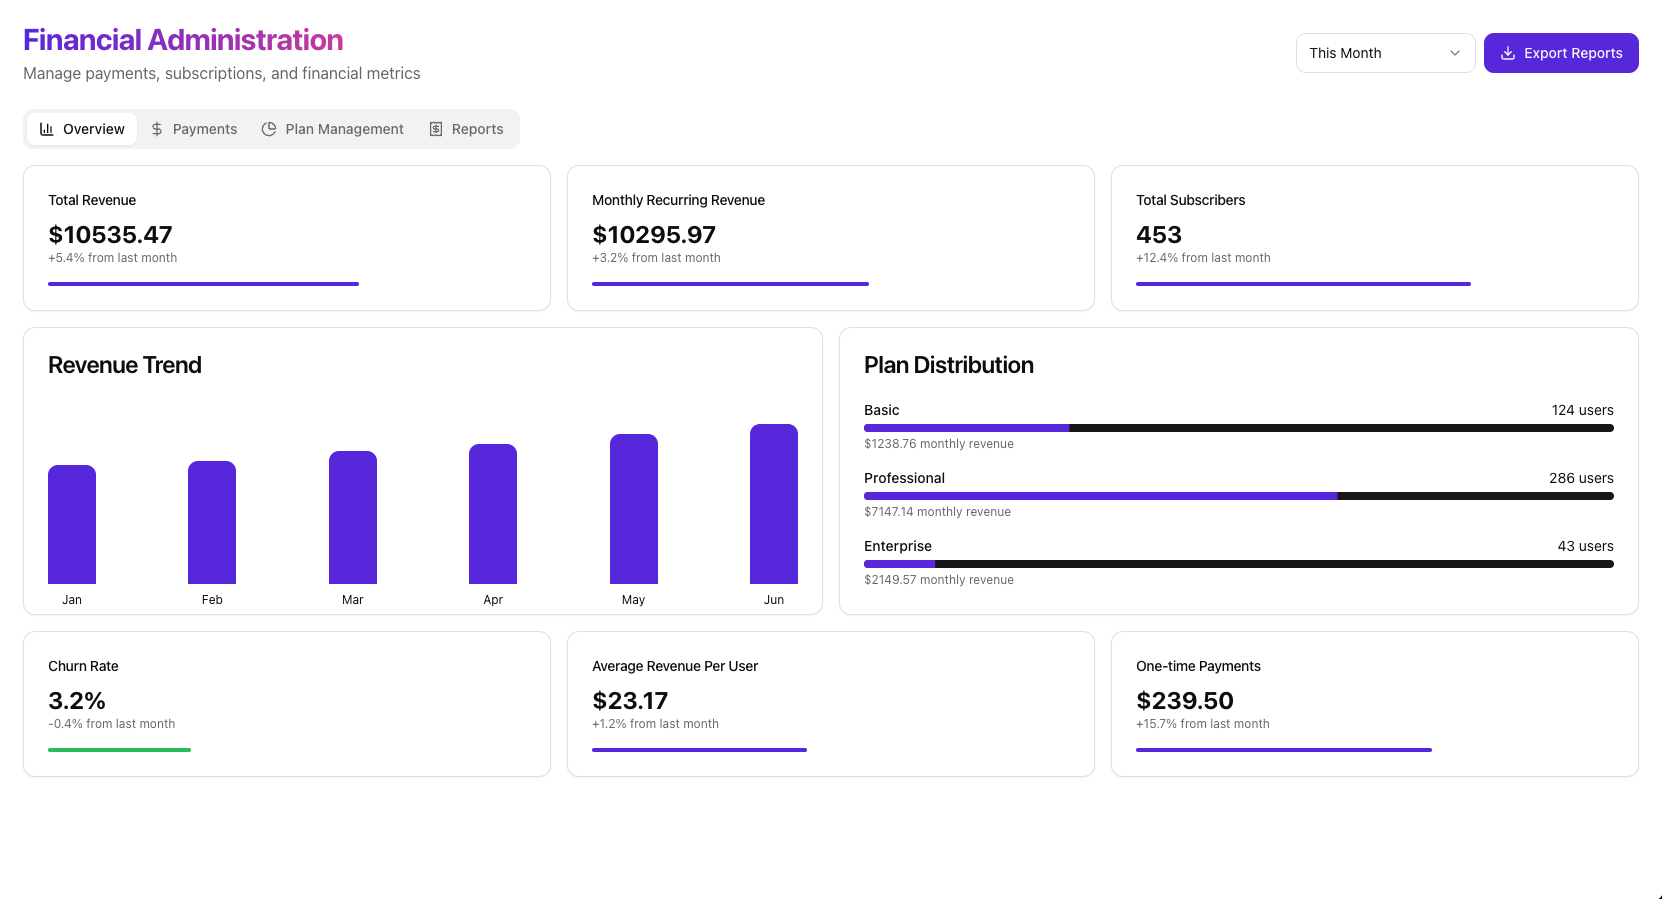
Task: Switch to the Payments tab
Action: tap(194, 129)
